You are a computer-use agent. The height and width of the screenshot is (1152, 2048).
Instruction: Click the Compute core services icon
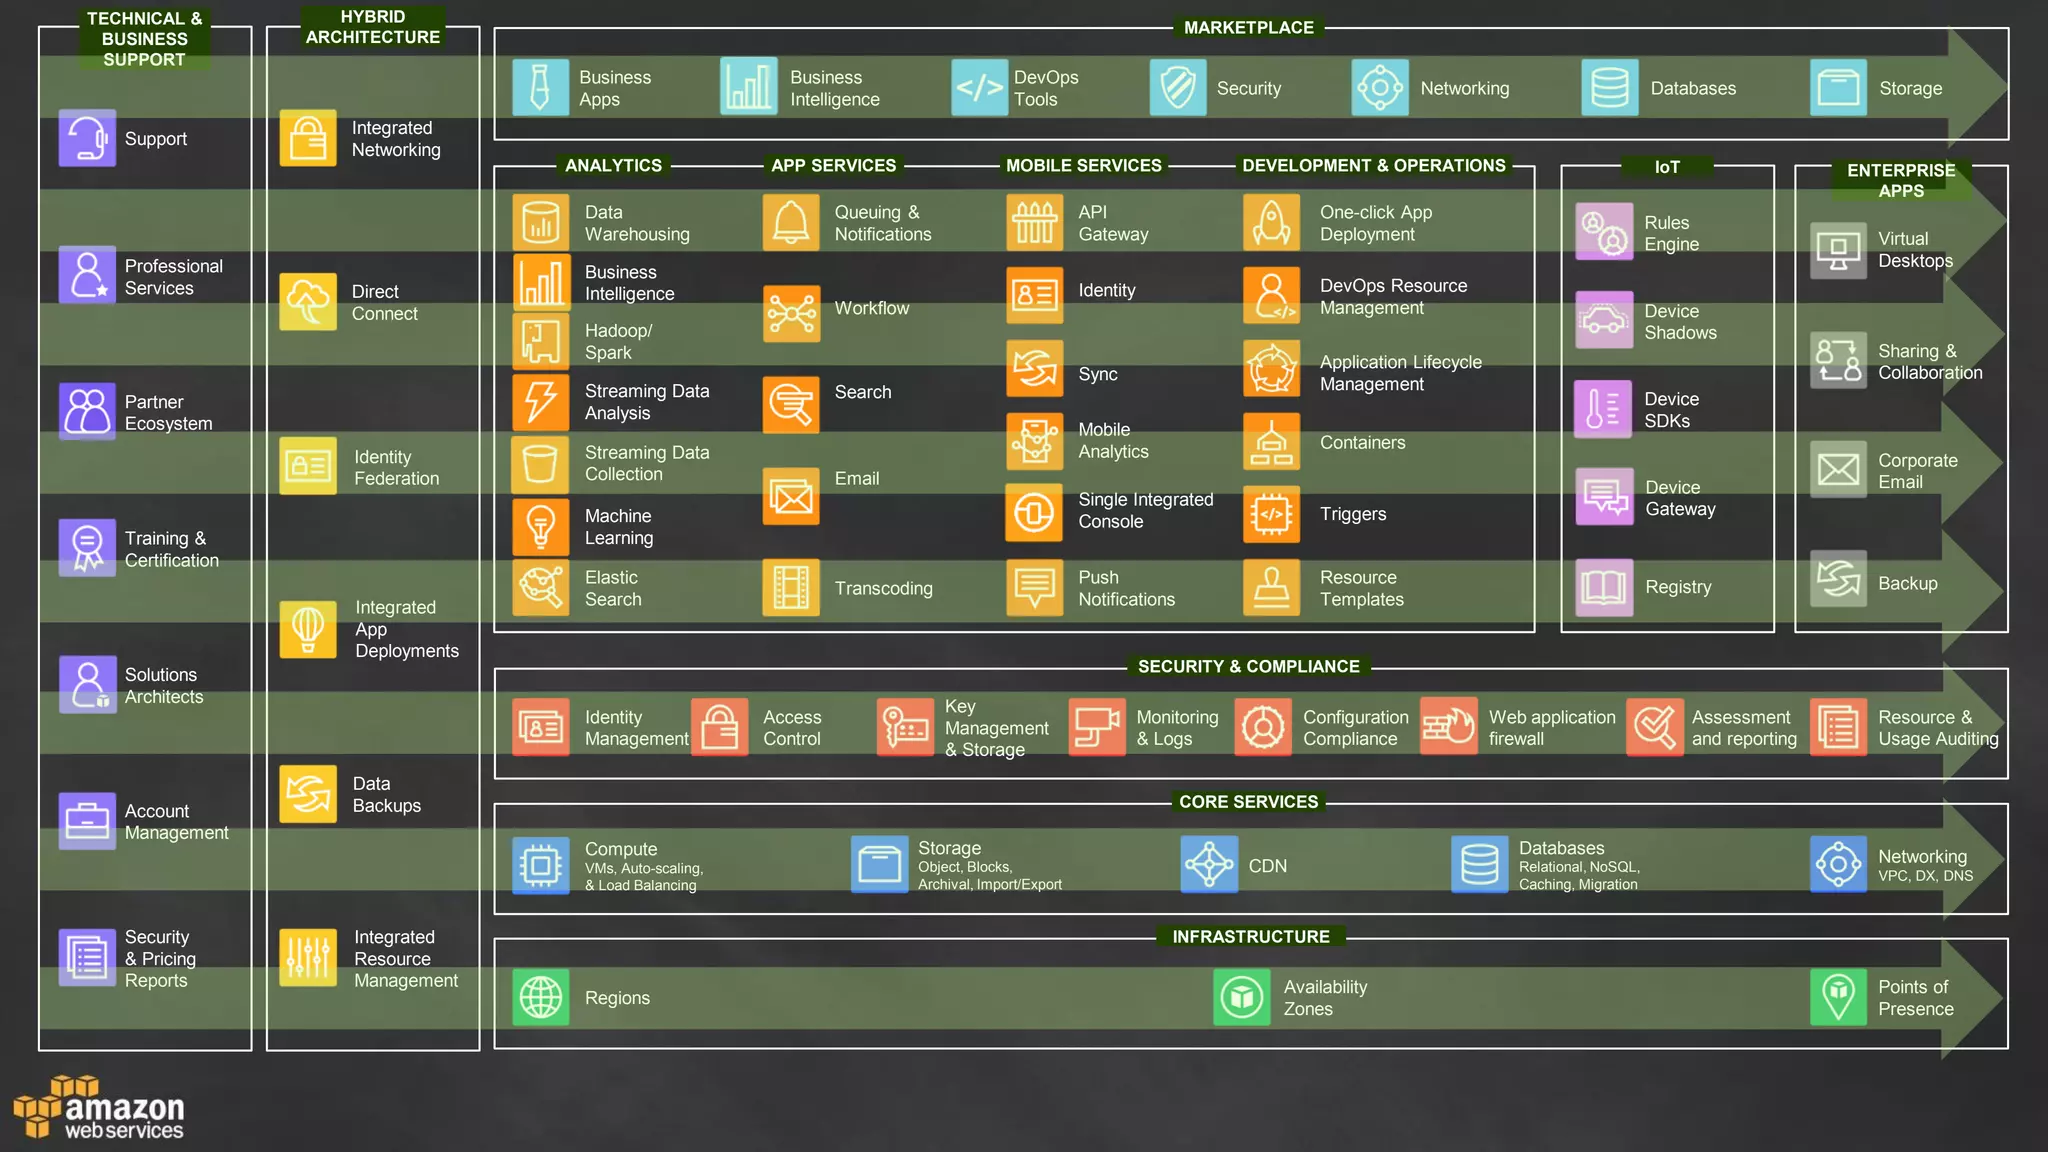[541, 865]
